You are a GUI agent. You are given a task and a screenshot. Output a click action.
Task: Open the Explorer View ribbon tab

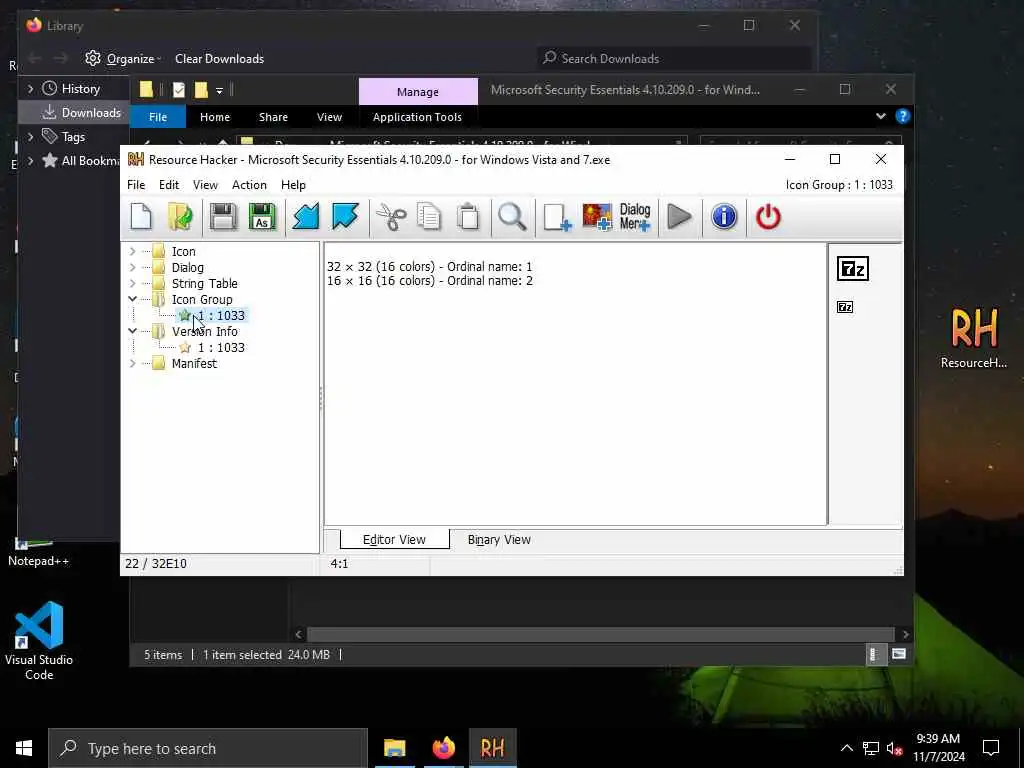pyautogui.click(x=329, y=117)
